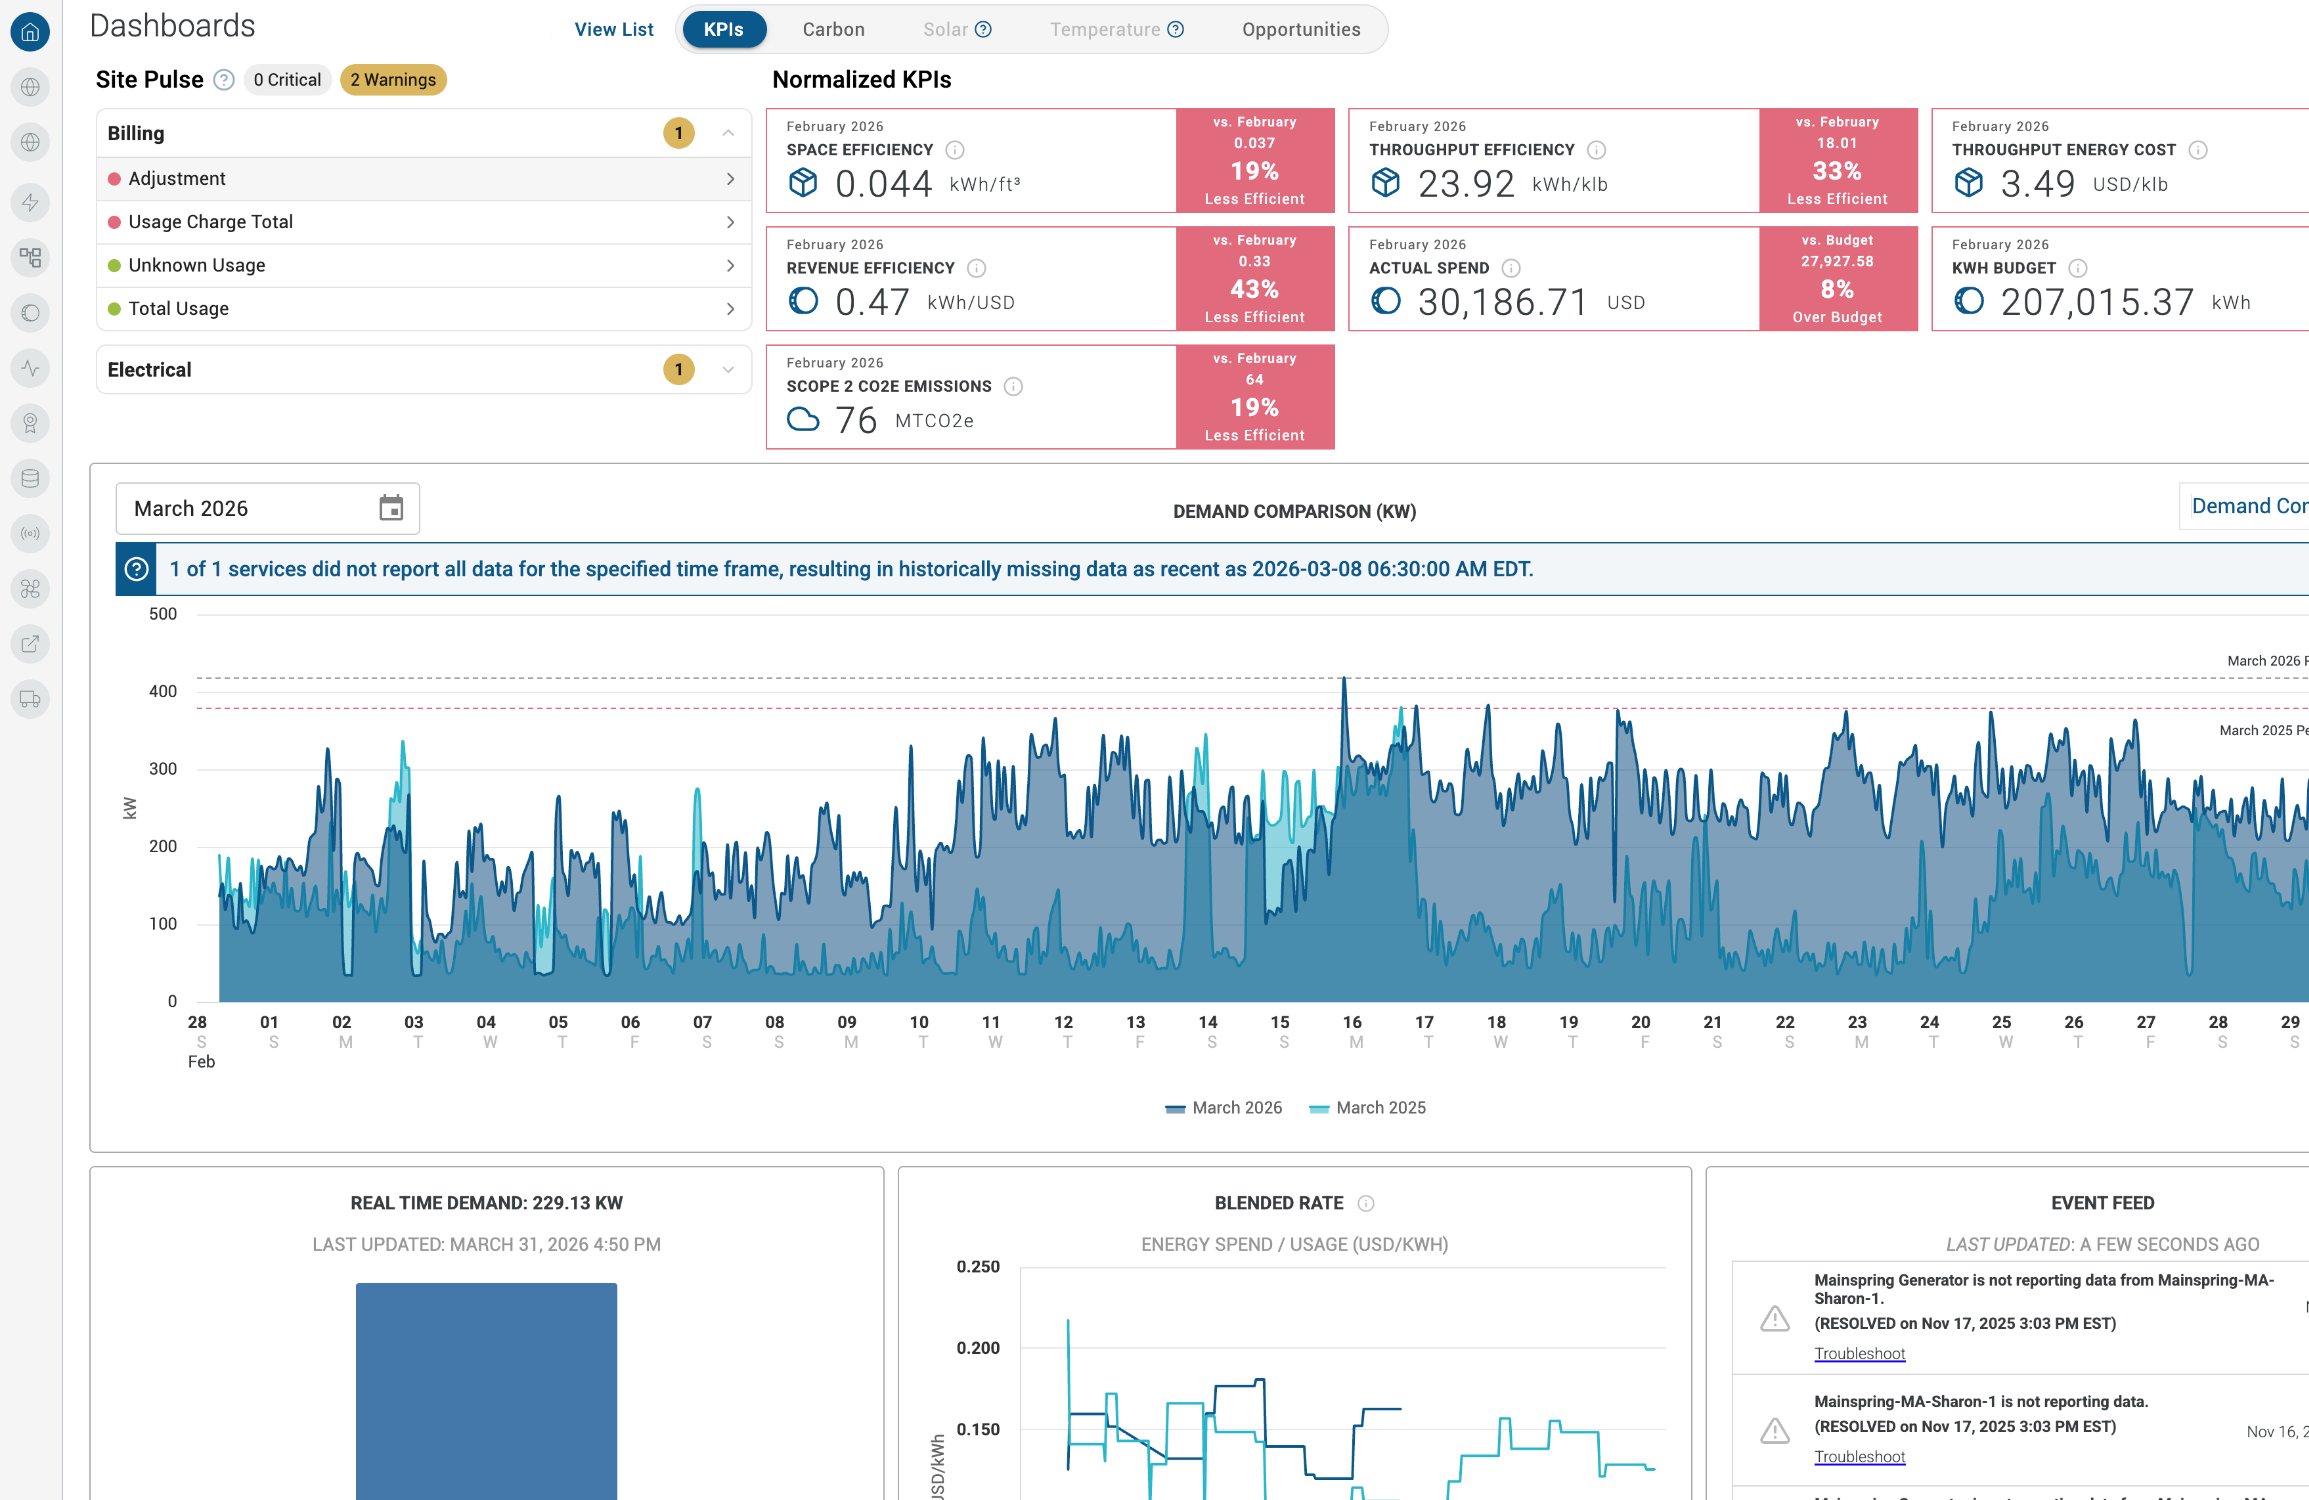Toggle the March 2025 series in chart legend
Viewport: 2309px width, 1500px height.
1367,1108
